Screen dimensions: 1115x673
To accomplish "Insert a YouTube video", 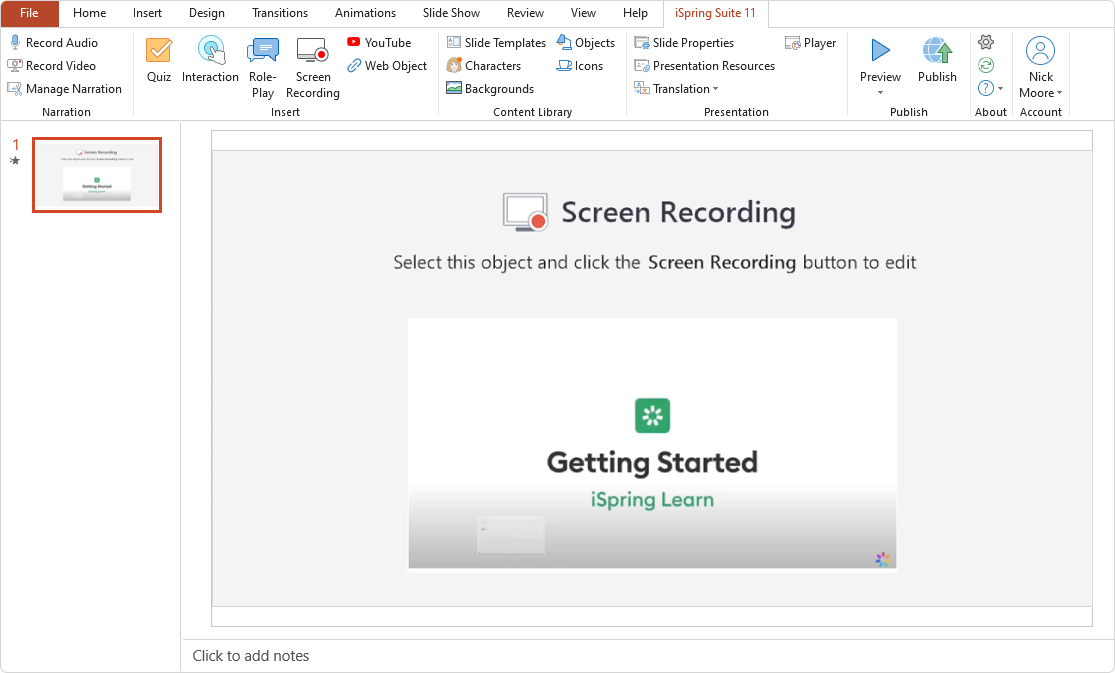I will point(379,43).
